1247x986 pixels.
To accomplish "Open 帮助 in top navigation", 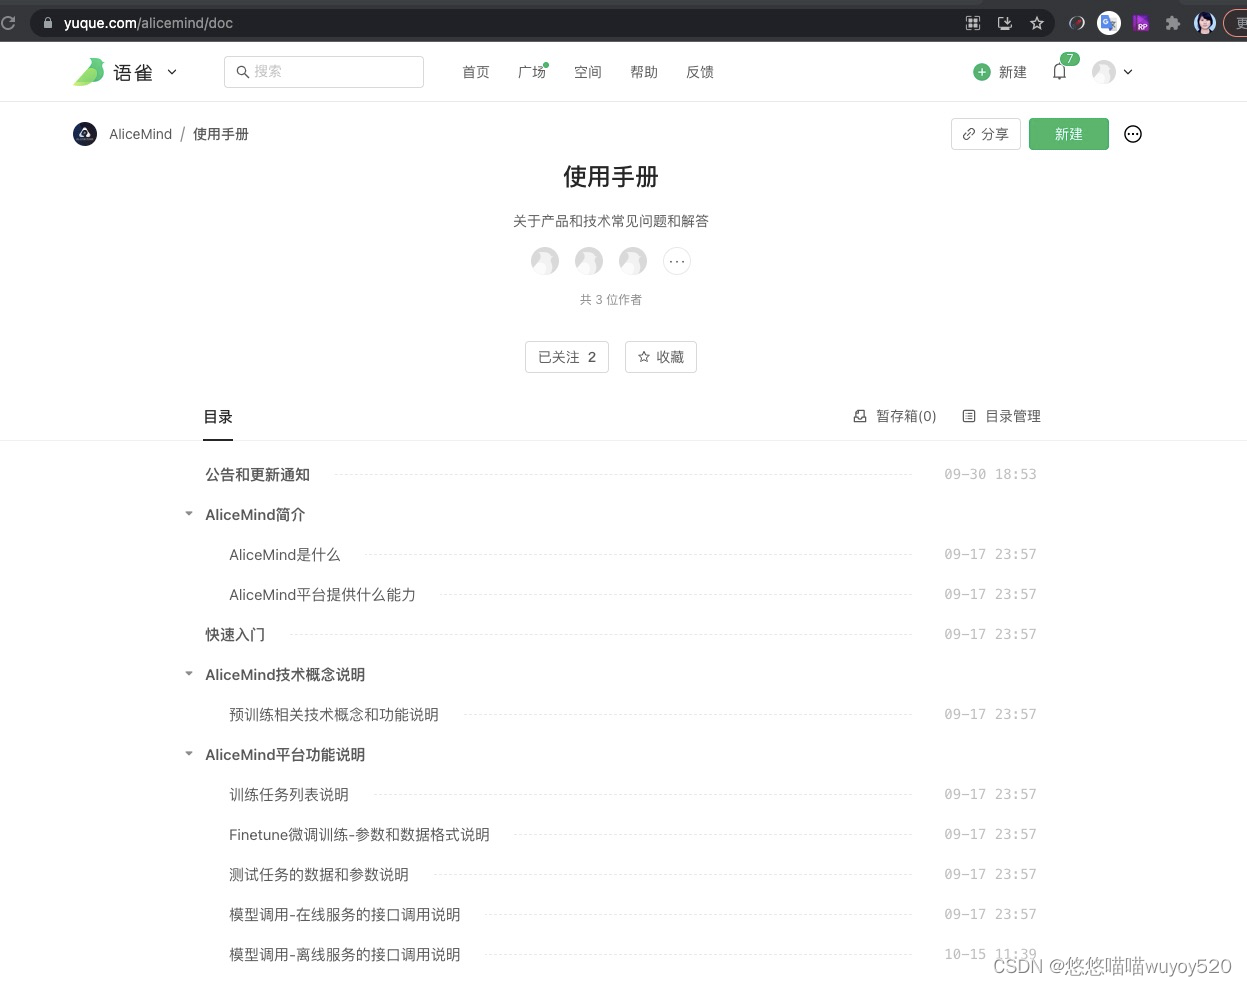I will 644,72.
